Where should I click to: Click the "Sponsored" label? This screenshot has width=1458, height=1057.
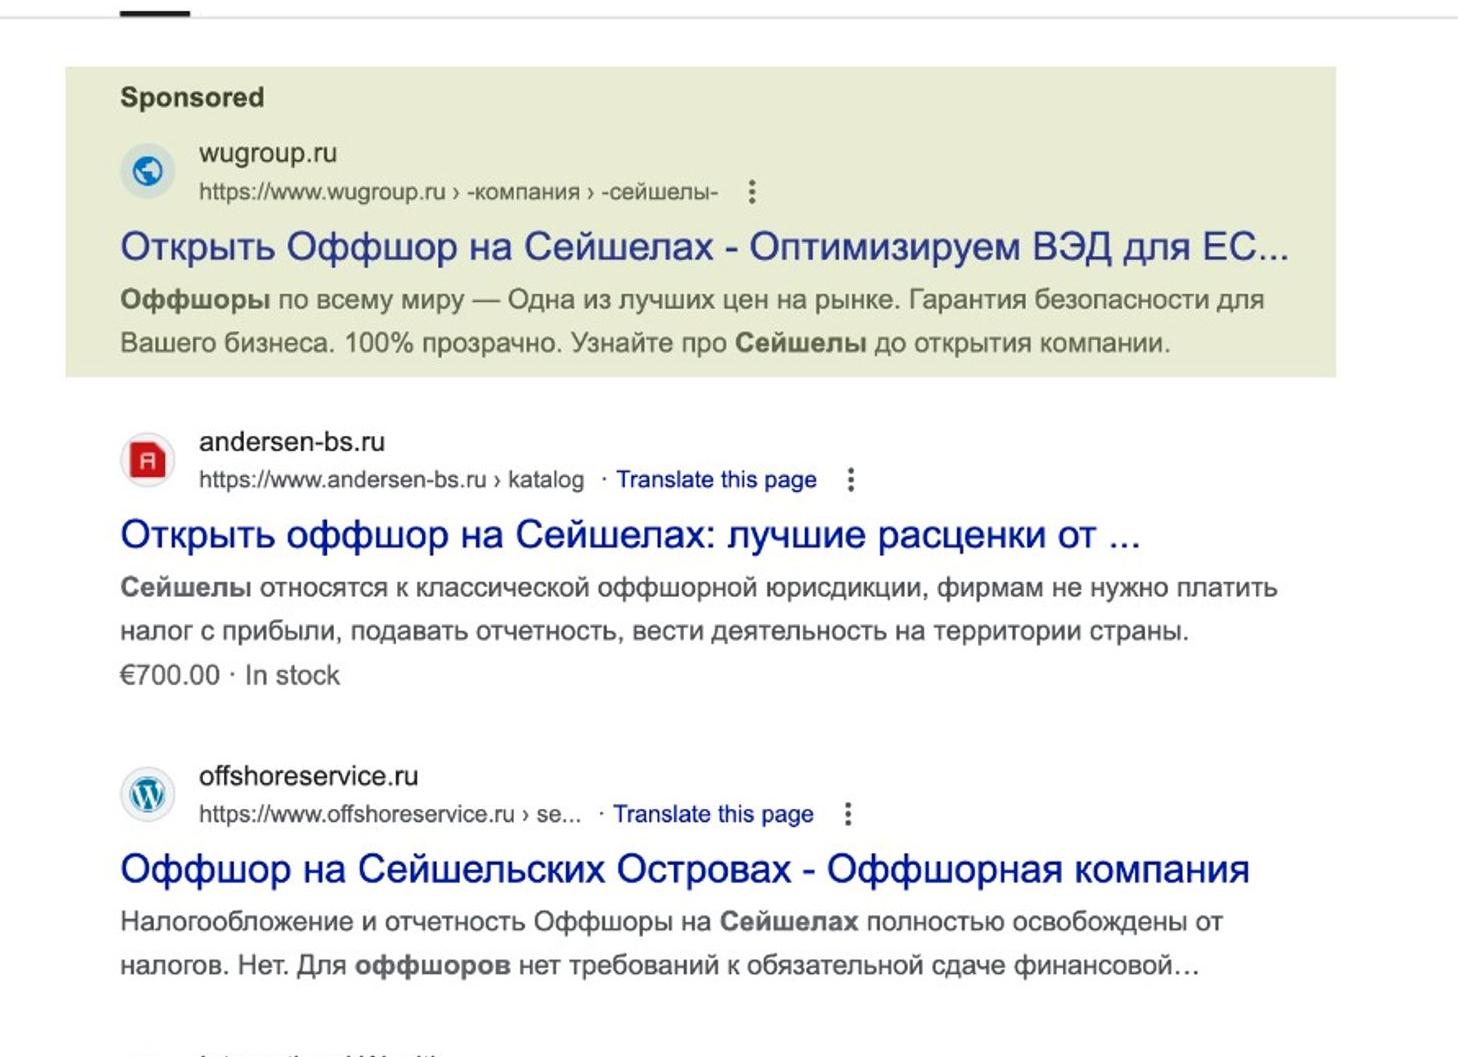point(192,97)
